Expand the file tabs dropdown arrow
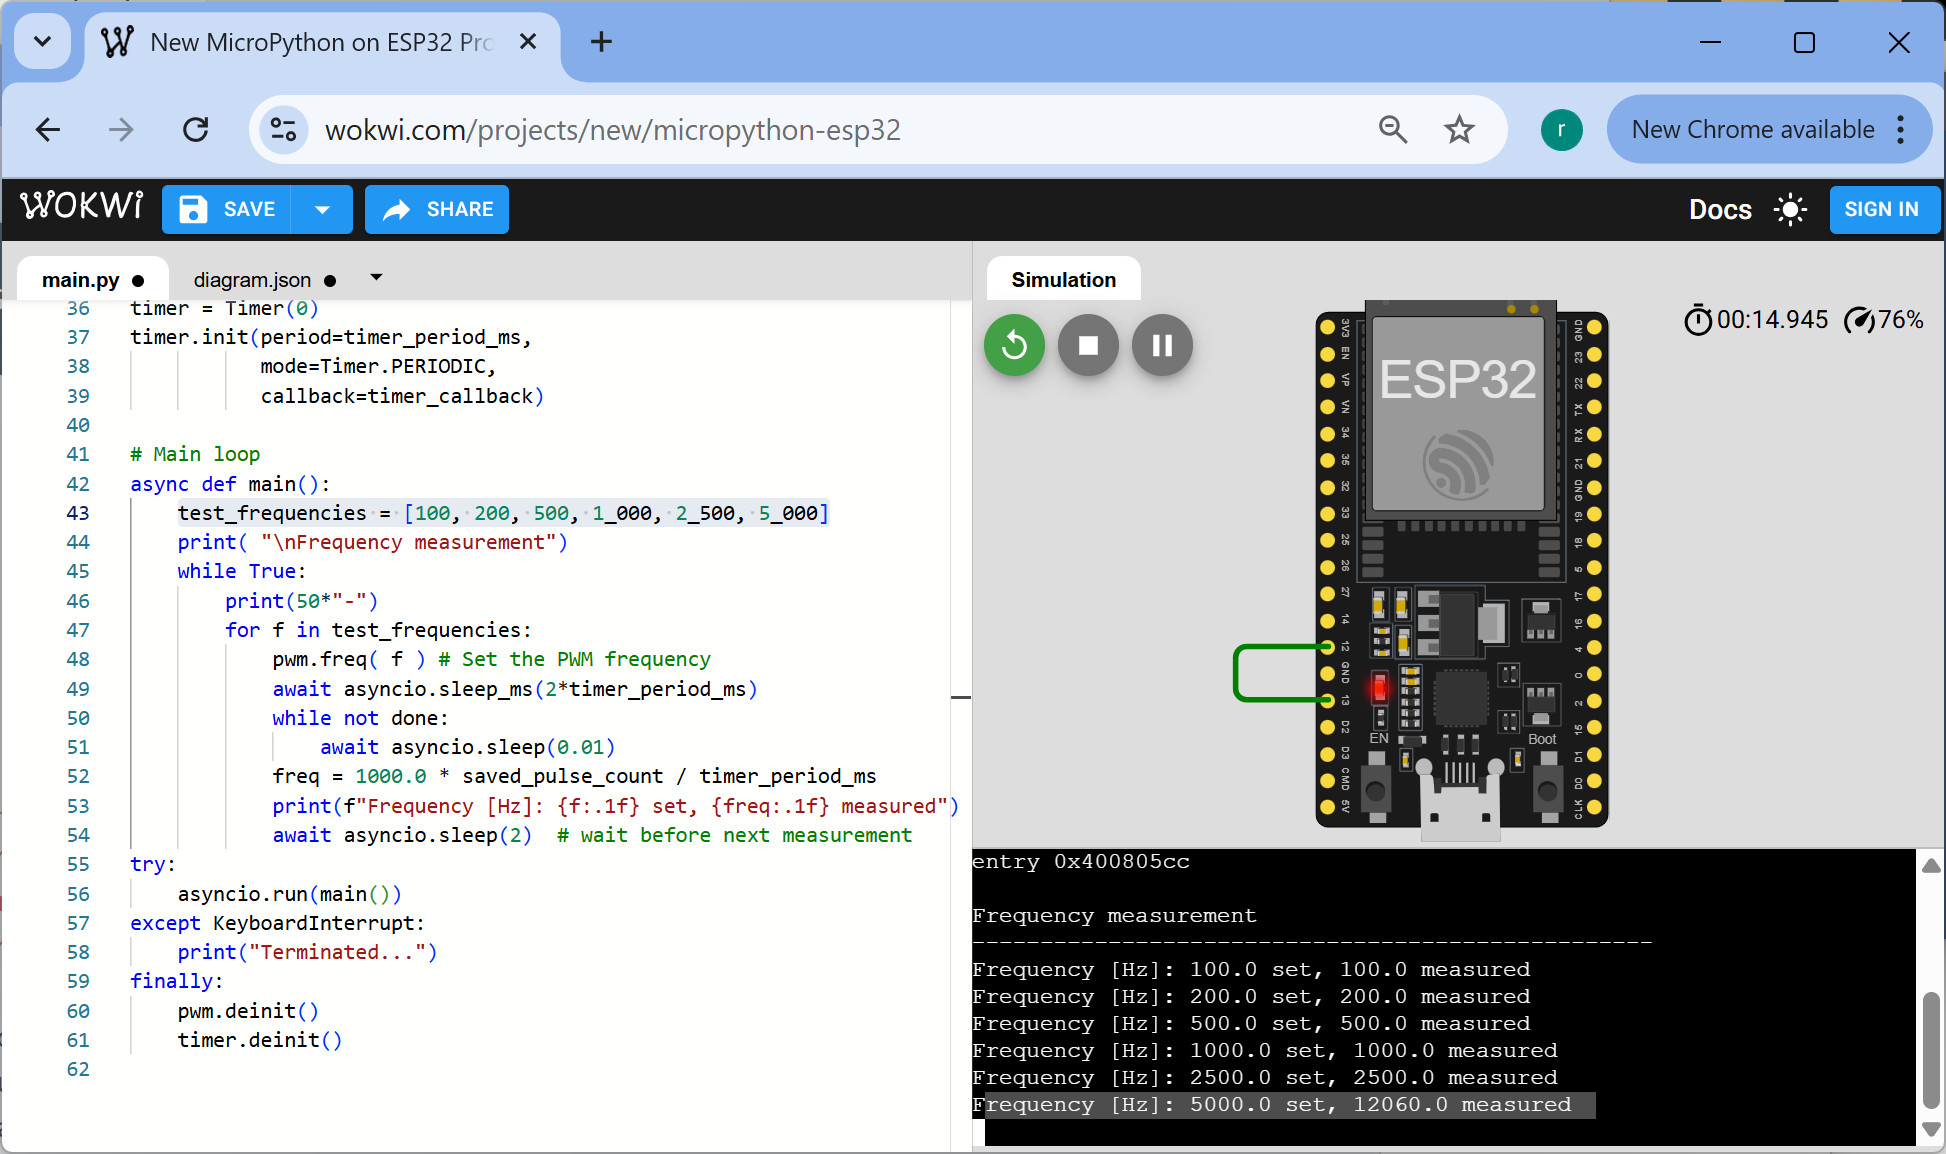 point(376,277)
